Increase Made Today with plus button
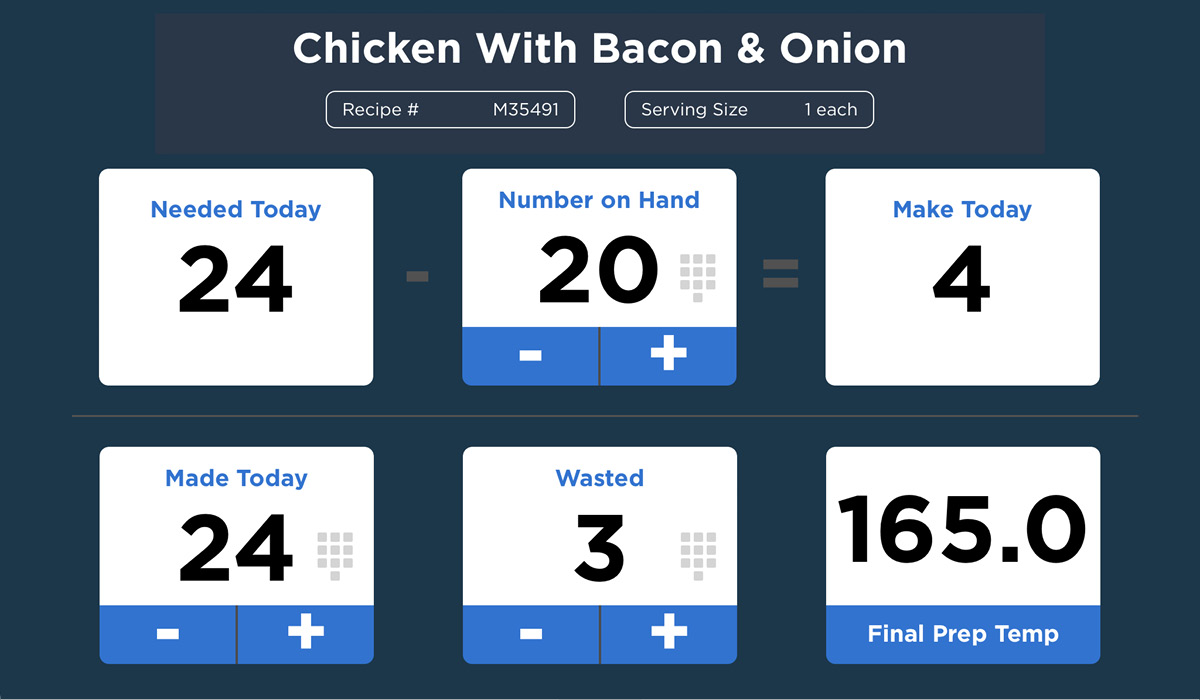1200x700 pixels. [306, 634]
